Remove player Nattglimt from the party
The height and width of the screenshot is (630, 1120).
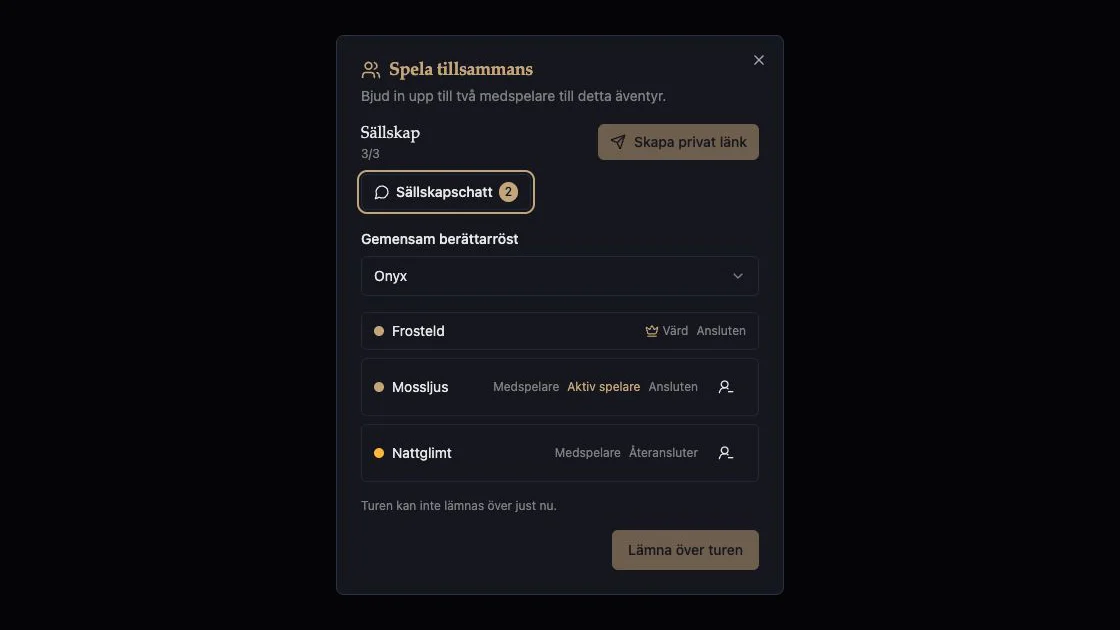point(726,453)
